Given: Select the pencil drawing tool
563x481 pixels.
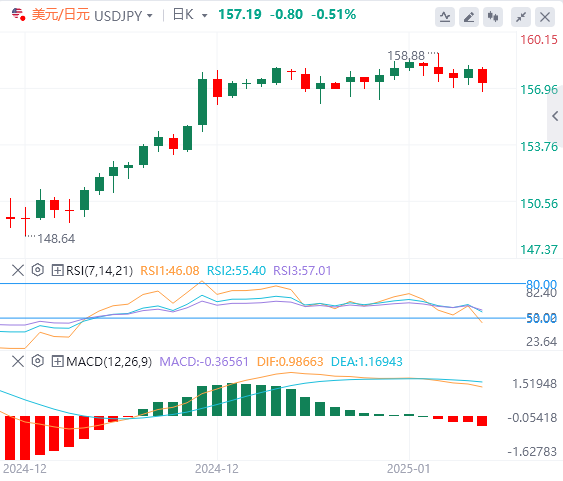Looking at the screenshot, I should click(469, 17).
